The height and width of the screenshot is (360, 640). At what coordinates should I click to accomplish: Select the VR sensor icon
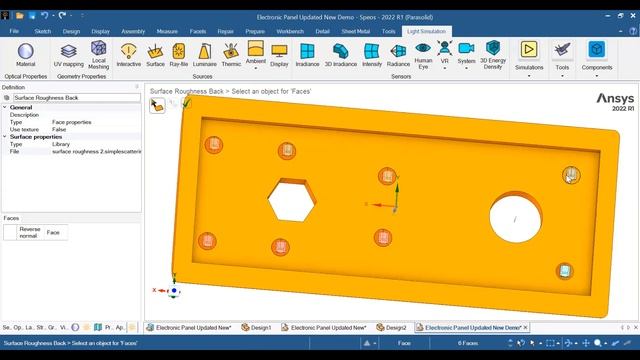click(444, 49)
